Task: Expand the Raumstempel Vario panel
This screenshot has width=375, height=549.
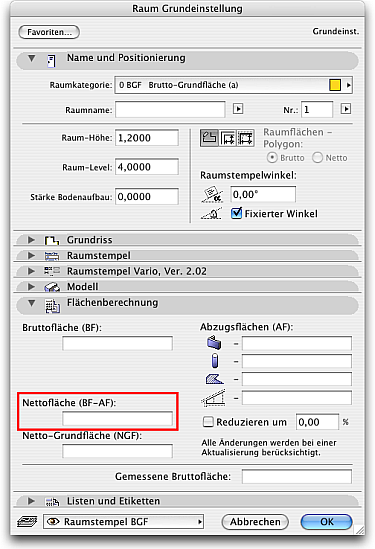Action: click(32, 271)
